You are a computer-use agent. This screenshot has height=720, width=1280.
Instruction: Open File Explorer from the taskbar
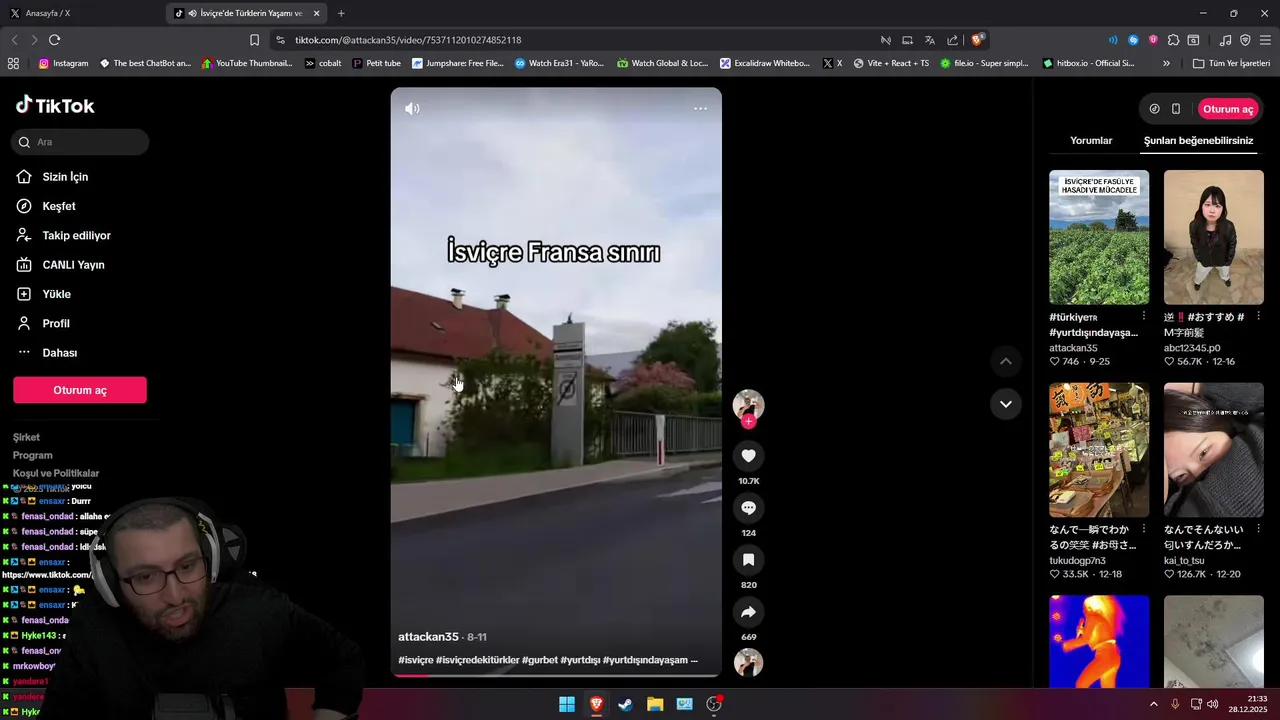coord(655,704)
